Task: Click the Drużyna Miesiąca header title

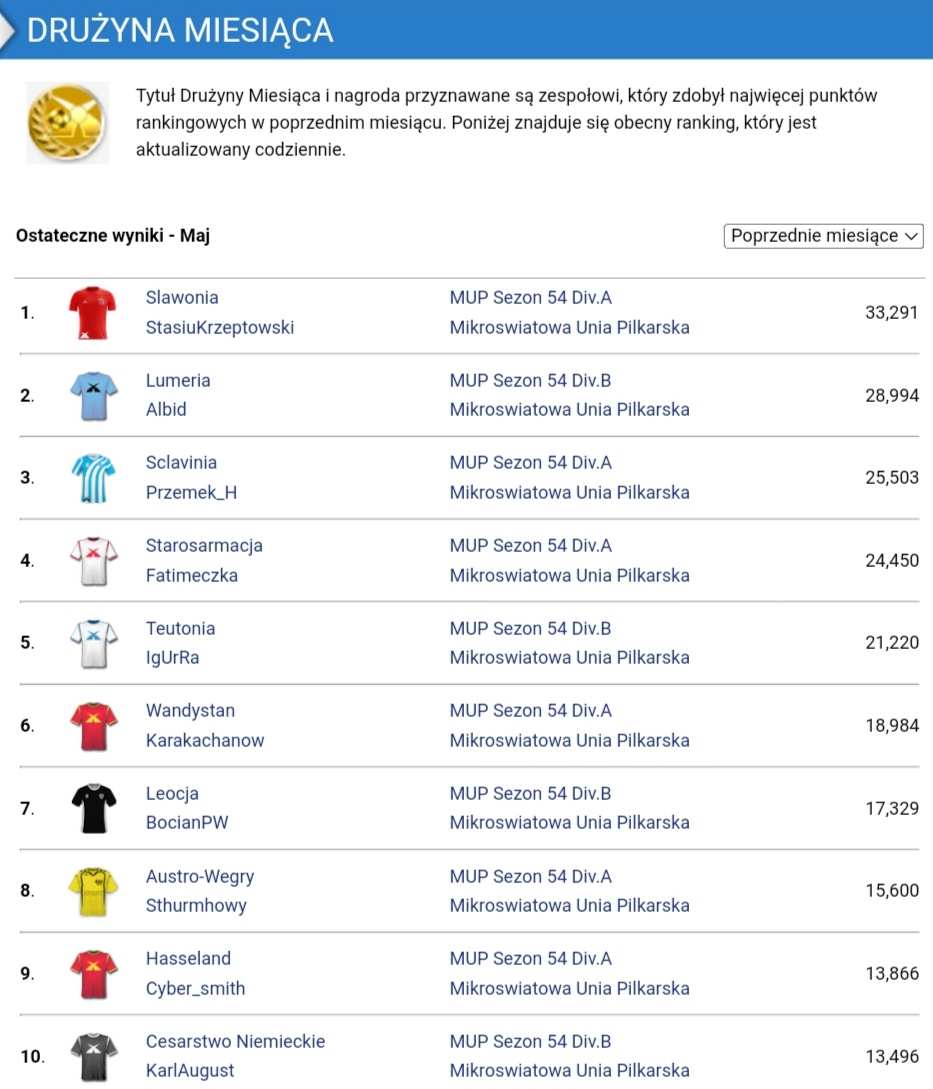Action: [180, 30]
